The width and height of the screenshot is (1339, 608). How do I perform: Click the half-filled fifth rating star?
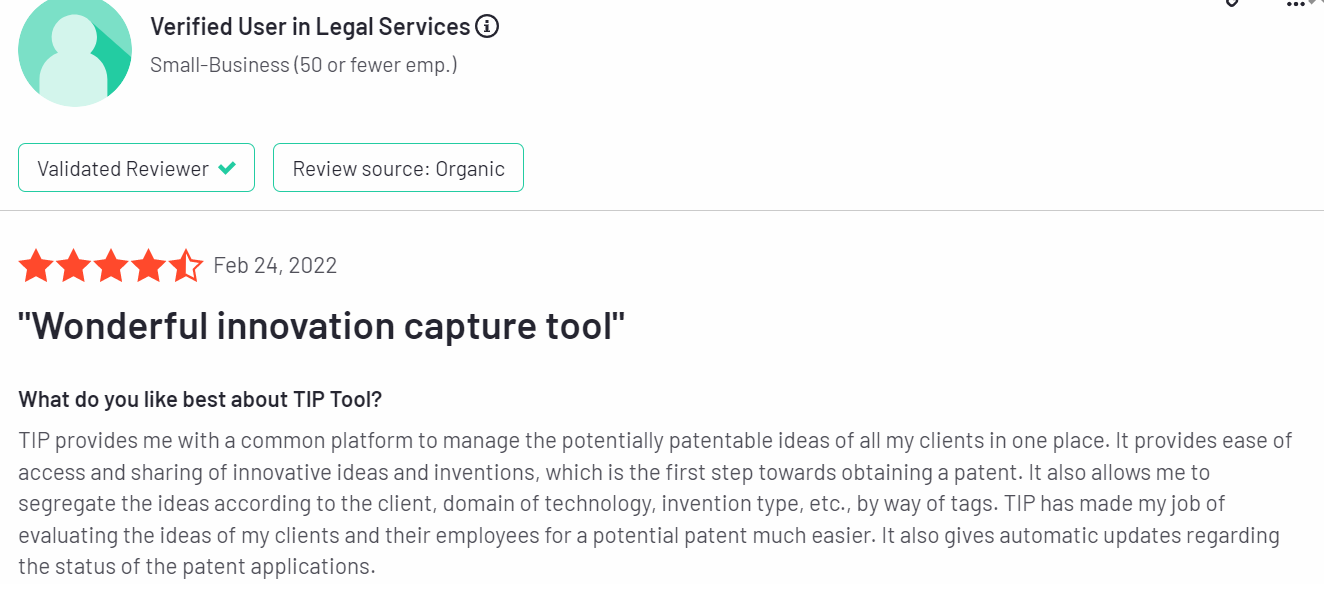tap(186, 266)
